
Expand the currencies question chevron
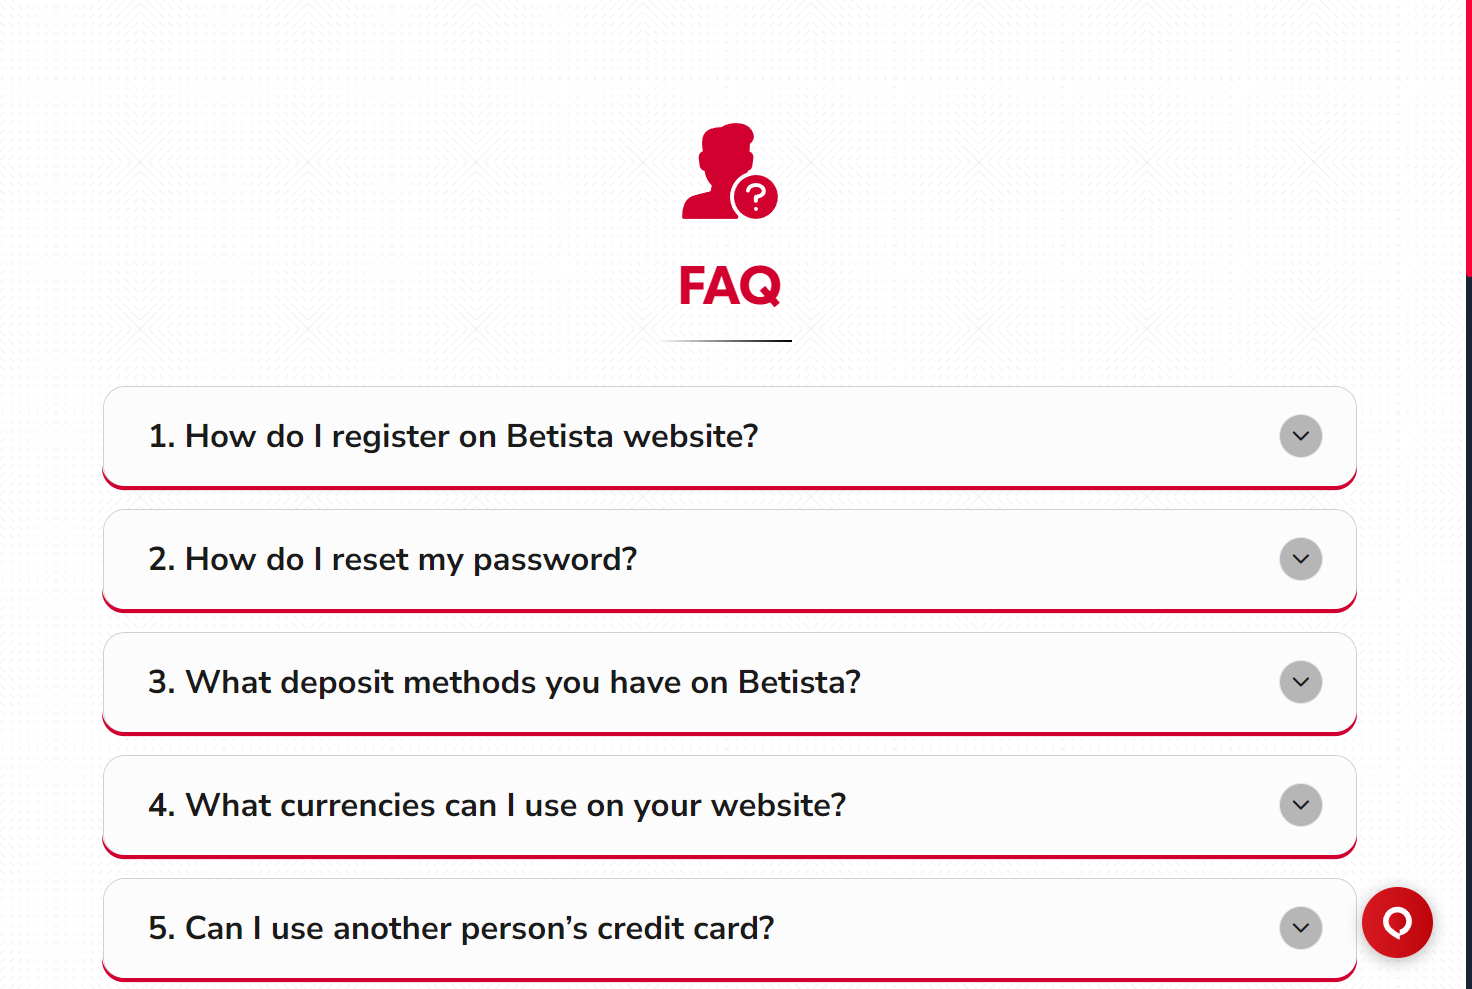pos(1300,805)
